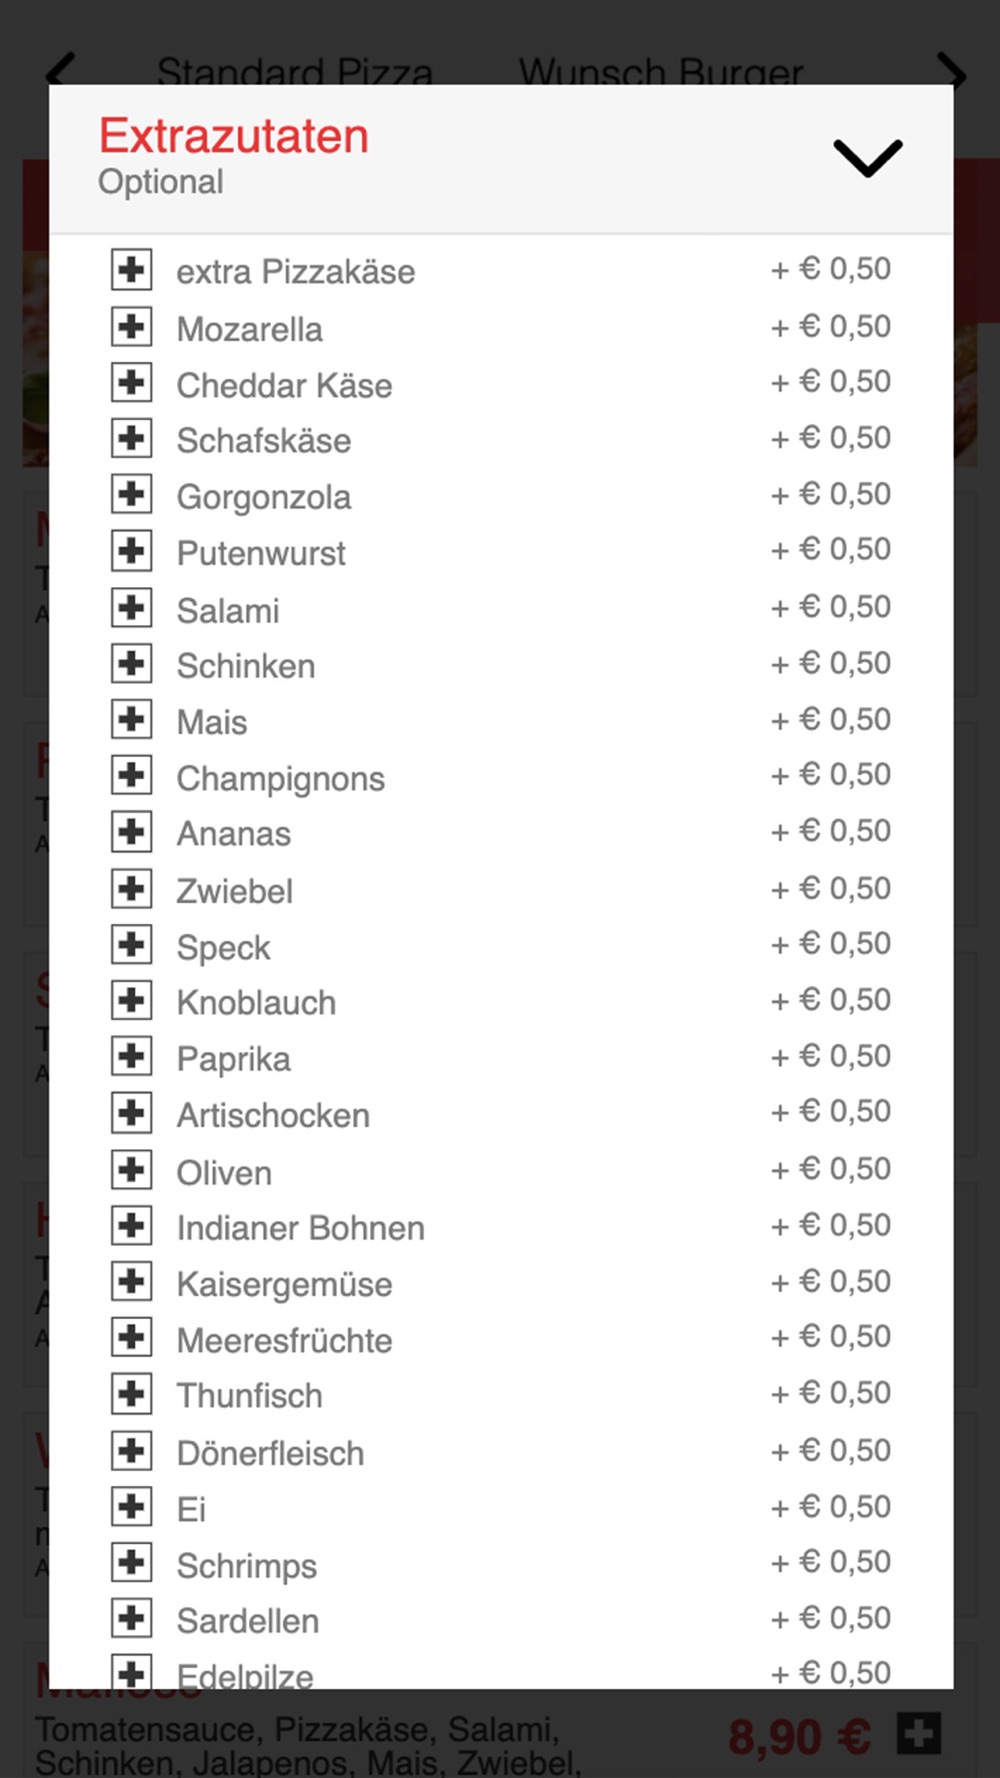The height and width of the screenshot is (1778, 1000).
Task: Toggle the Schrimps extra checkbox
Action: pyautogui.click(x=131, y=1563)
